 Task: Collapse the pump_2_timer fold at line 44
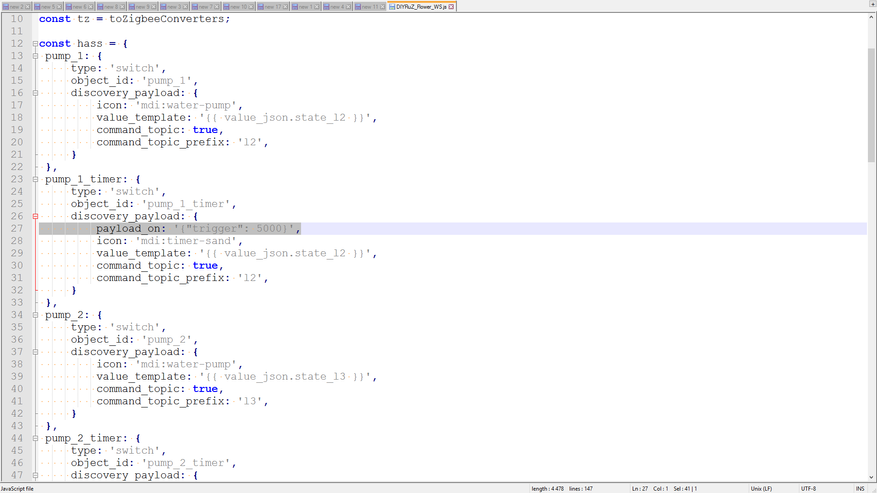[35, 438]
